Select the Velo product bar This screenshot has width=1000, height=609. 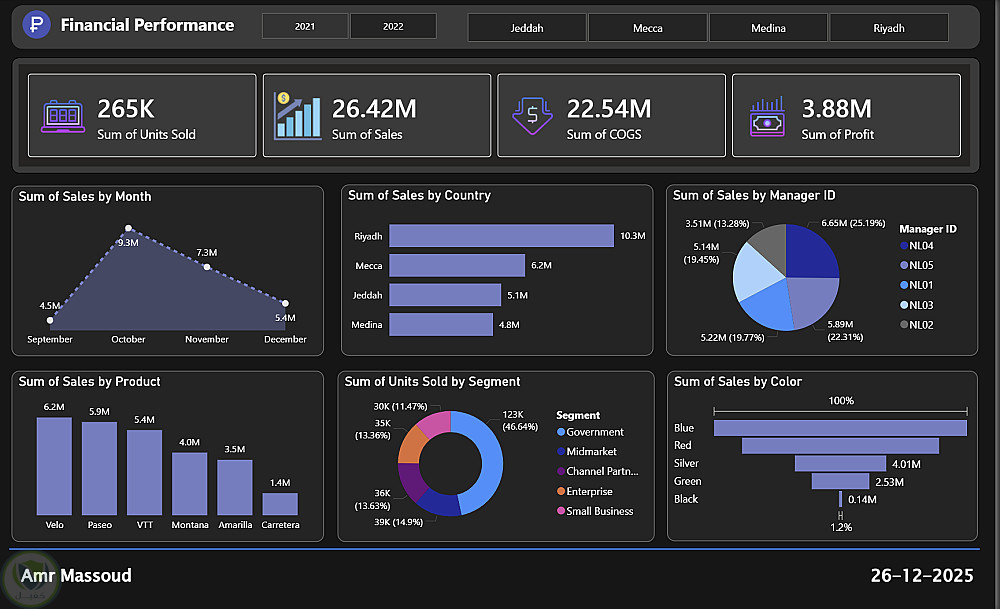pyautogui.click(x=54, y=466)
